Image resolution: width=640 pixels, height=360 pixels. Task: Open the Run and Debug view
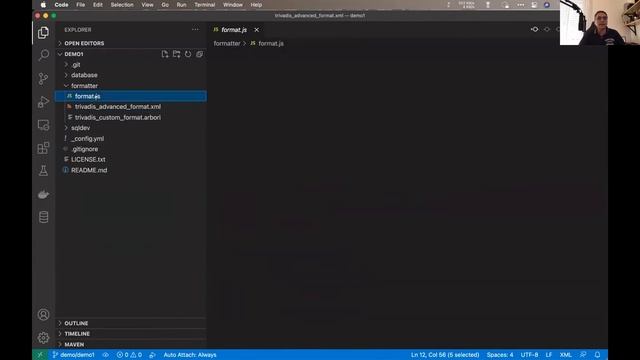[43, 102]
